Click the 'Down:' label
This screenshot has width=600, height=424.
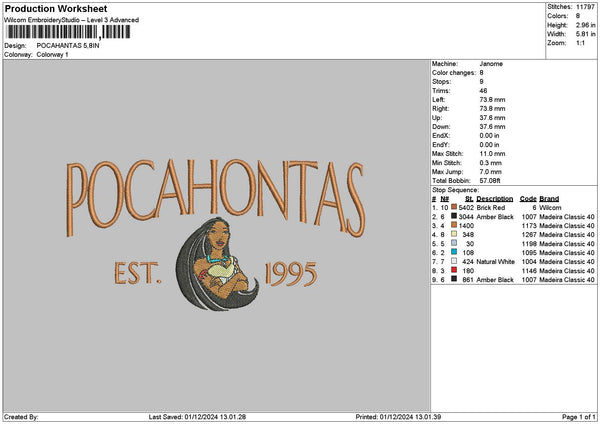coord(441,126)
